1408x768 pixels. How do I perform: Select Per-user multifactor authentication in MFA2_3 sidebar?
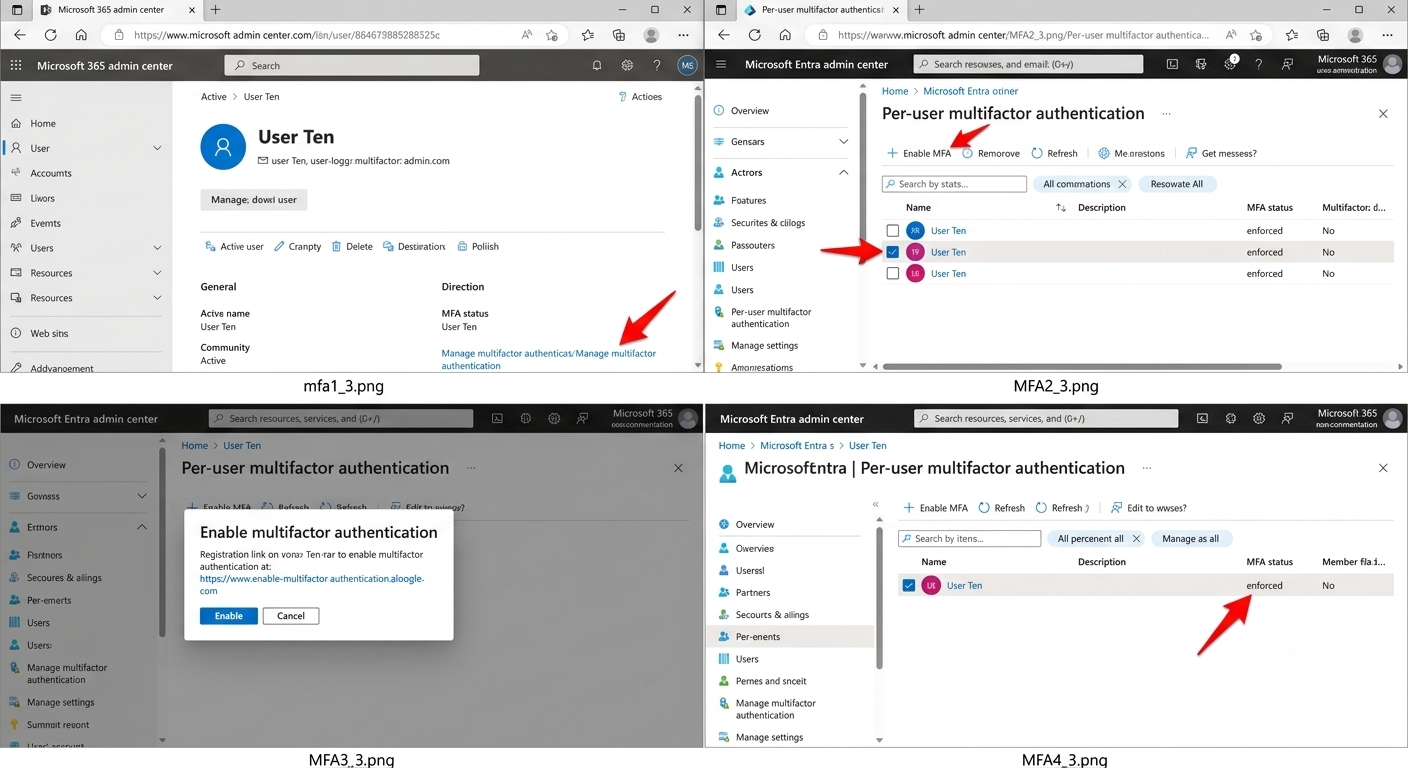click(x=771, y=318)
